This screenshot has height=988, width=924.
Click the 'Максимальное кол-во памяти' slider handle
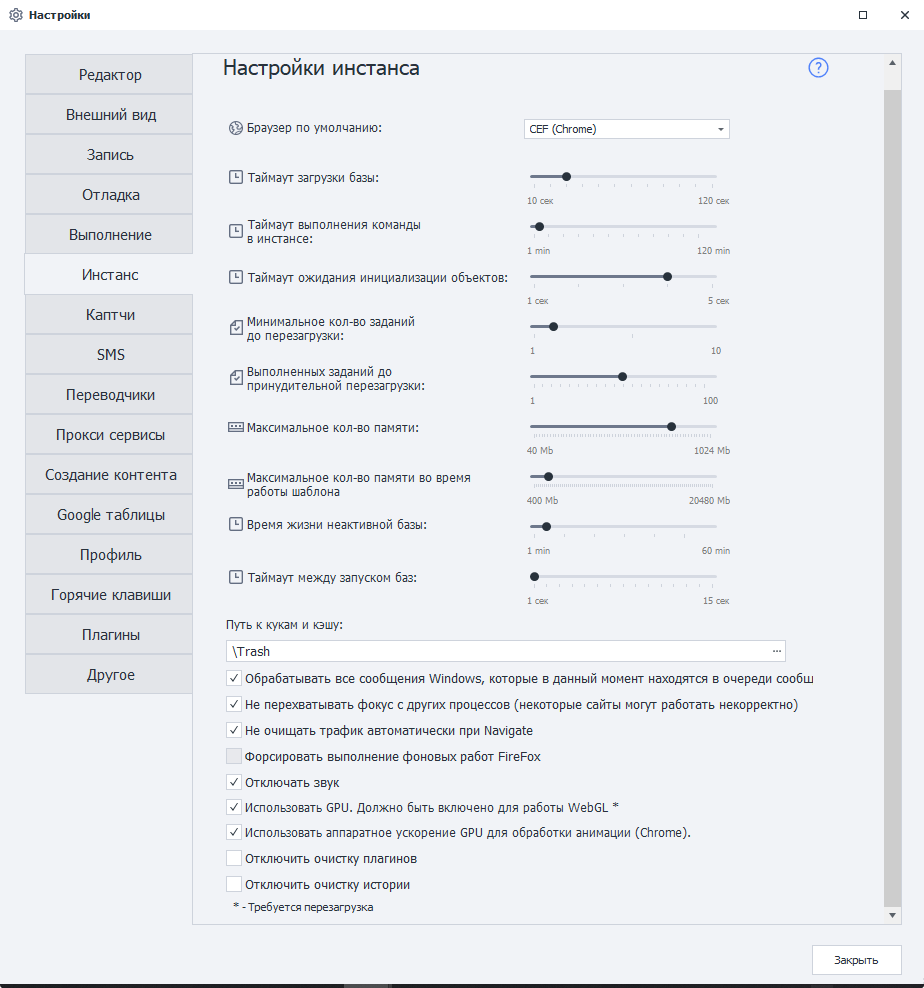(x=671, y=426)
